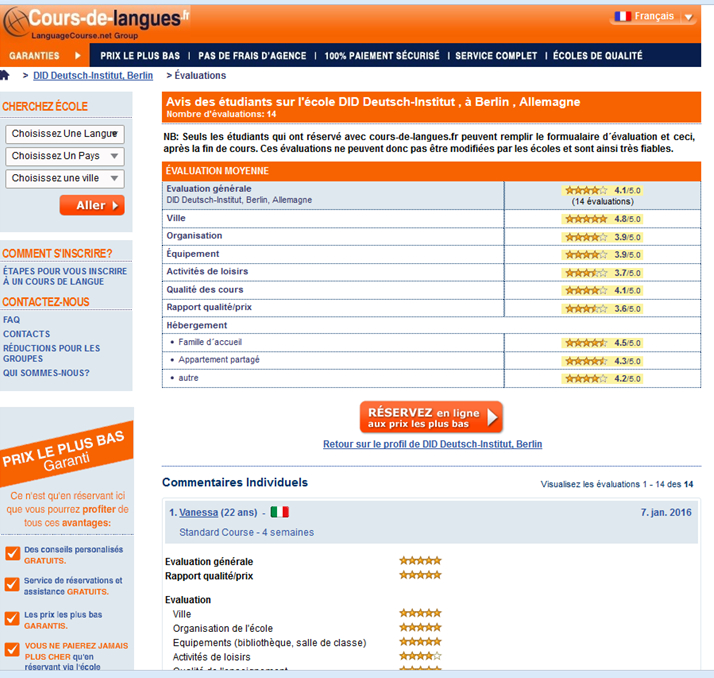Click Qualité des cours 4.1/5.0 stars
The image size is (714, 678).
[586, 291]
